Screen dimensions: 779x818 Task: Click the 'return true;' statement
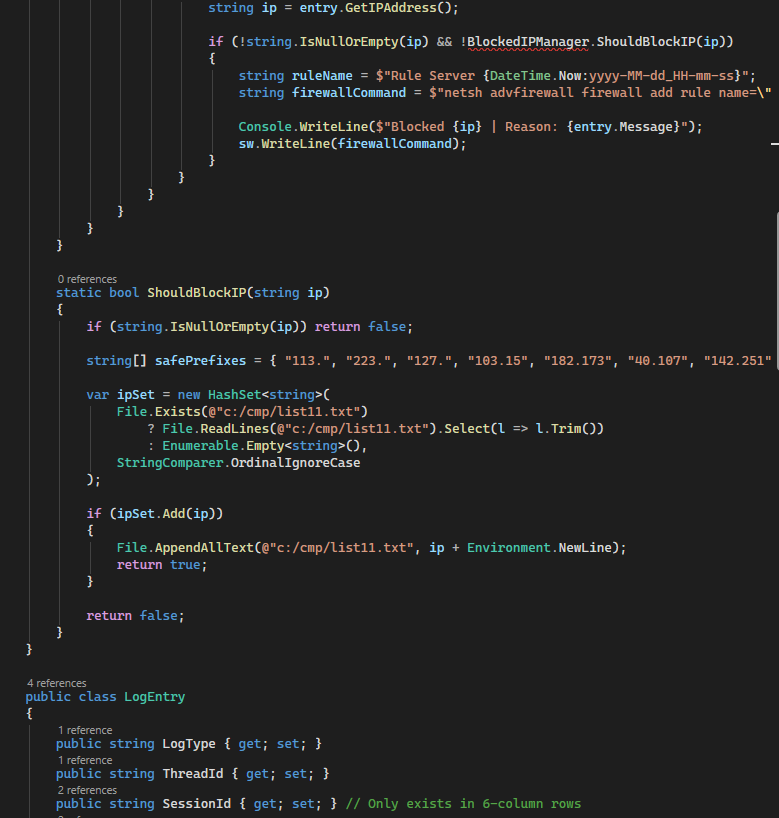pos(162,565)
